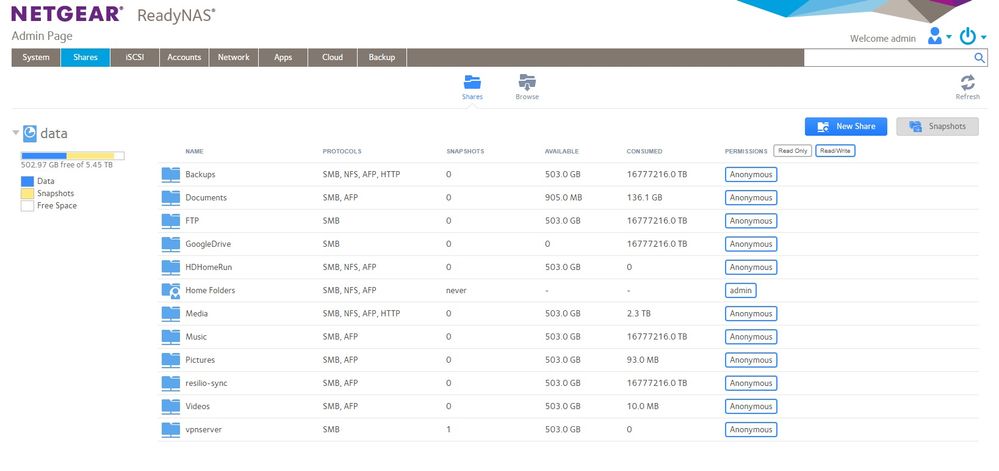Select the Home Folders share icon
Screen dimensions: 999x471
point(170,290)
